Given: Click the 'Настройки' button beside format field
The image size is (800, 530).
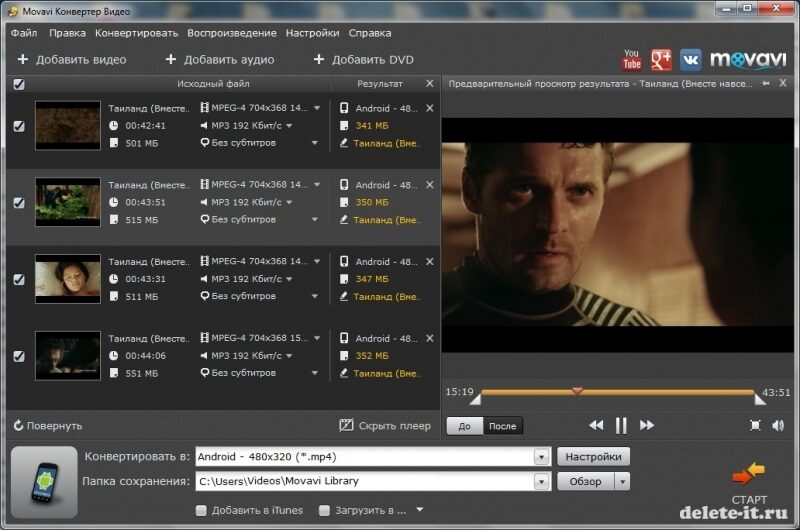Looking at the screenshot, I should (593, 457).
